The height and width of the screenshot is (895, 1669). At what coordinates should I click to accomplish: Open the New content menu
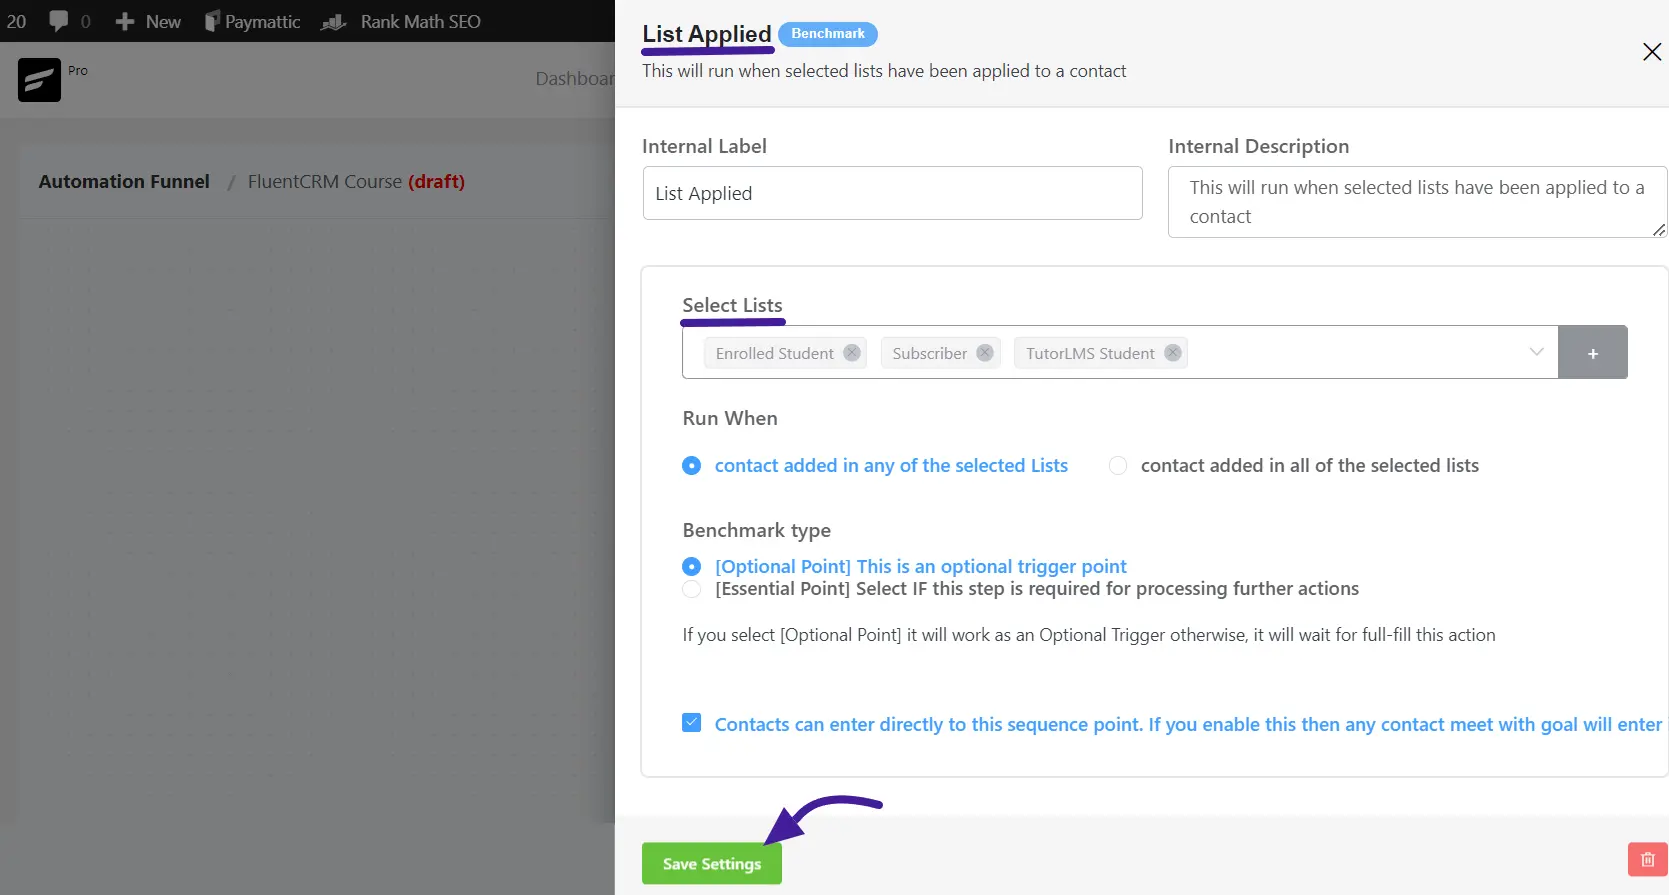[148, 21]
